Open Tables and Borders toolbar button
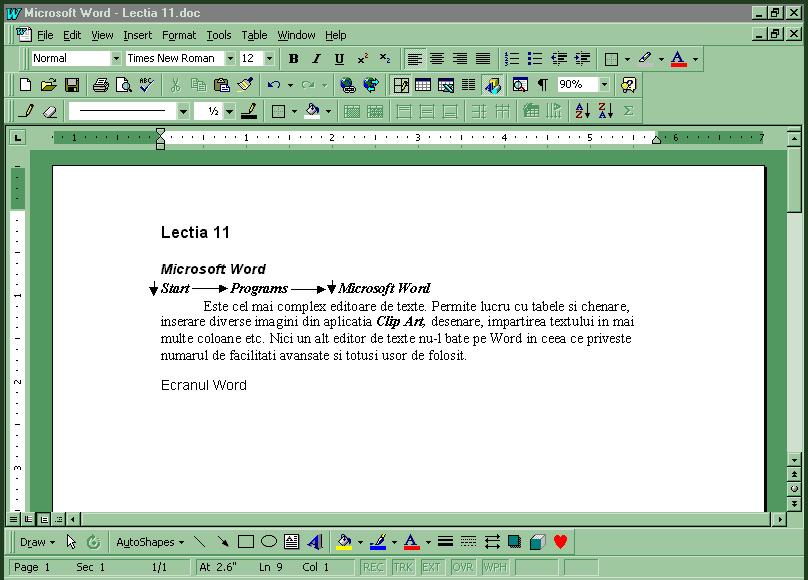 click(400, 84)
